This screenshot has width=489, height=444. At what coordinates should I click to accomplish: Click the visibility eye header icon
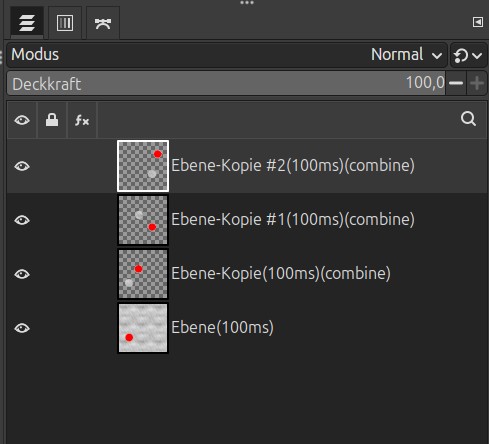click(x=22, y=120)
